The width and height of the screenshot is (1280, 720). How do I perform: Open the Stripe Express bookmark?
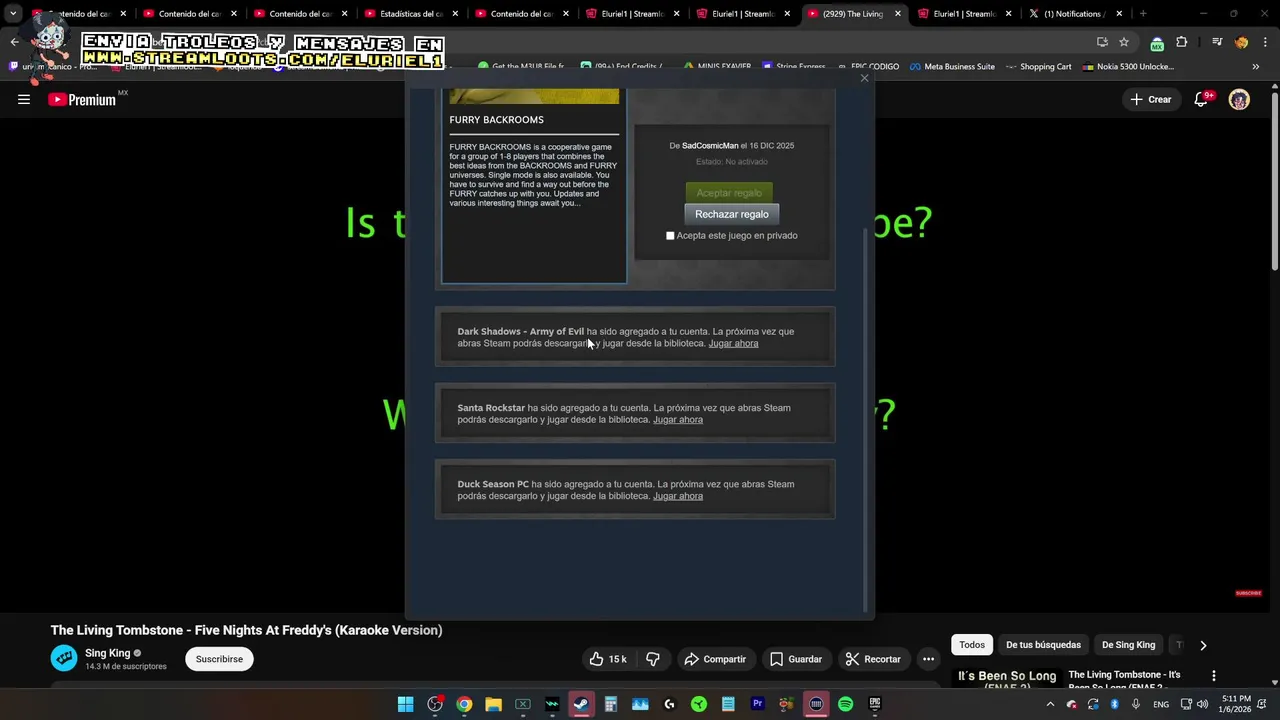(x=794, y=67)
